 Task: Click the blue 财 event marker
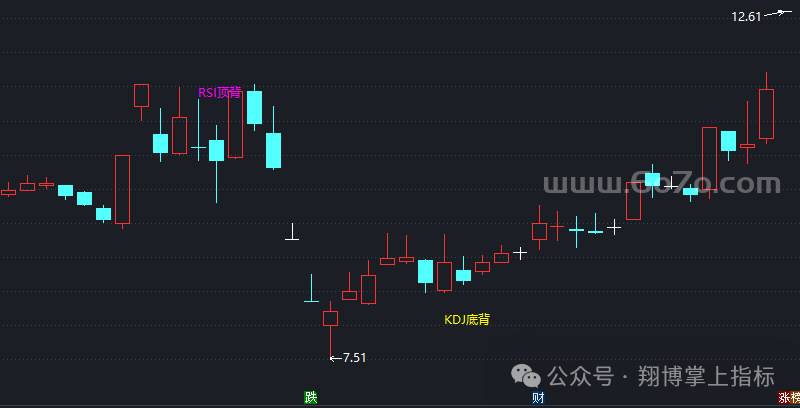pos(538,397)
